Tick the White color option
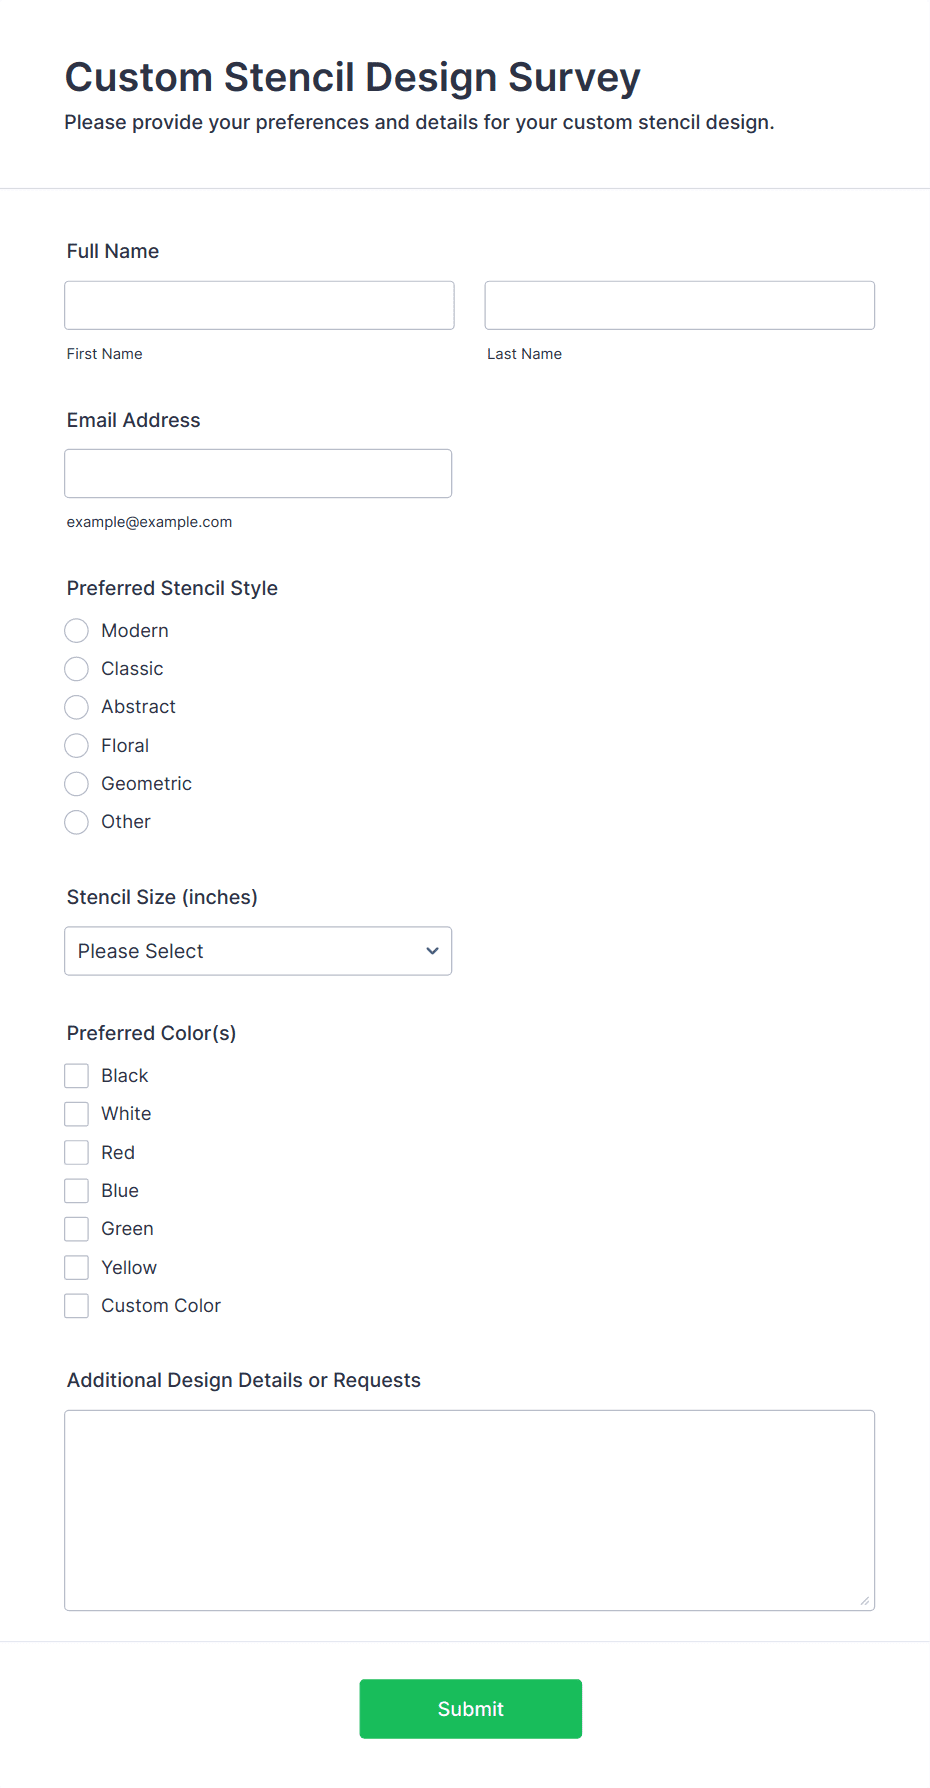 click(77, 1114)
